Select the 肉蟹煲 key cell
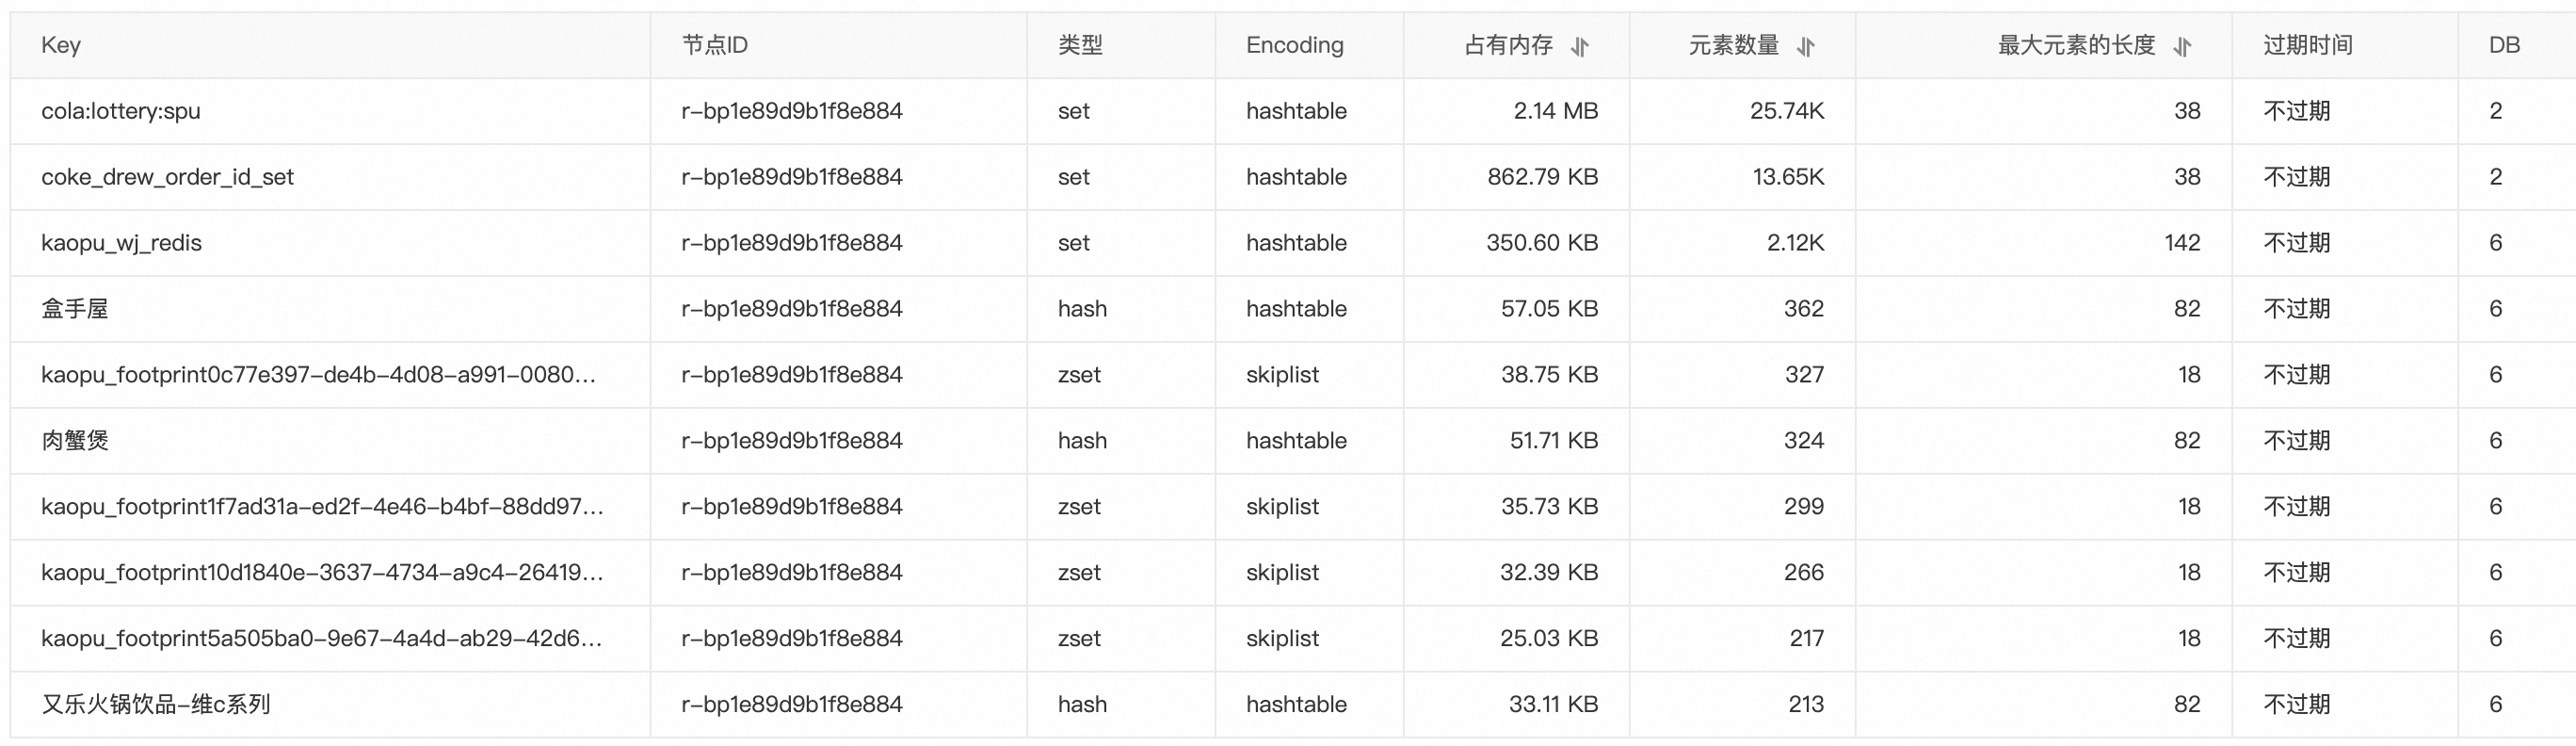The image size is (2576, 746). pos(75,441)
